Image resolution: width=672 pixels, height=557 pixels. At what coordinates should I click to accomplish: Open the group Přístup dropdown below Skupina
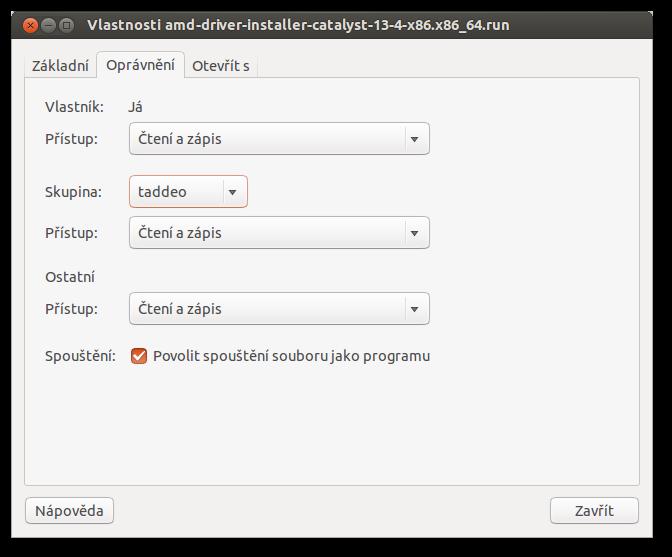point(279,233)
